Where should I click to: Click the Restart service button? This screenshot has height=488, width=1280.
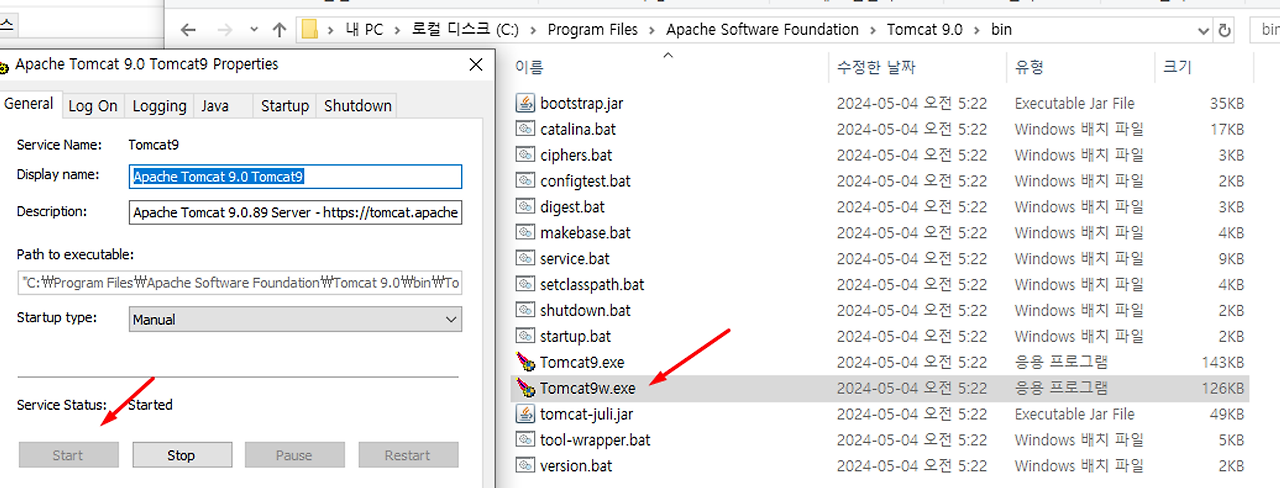click(408, 455)
